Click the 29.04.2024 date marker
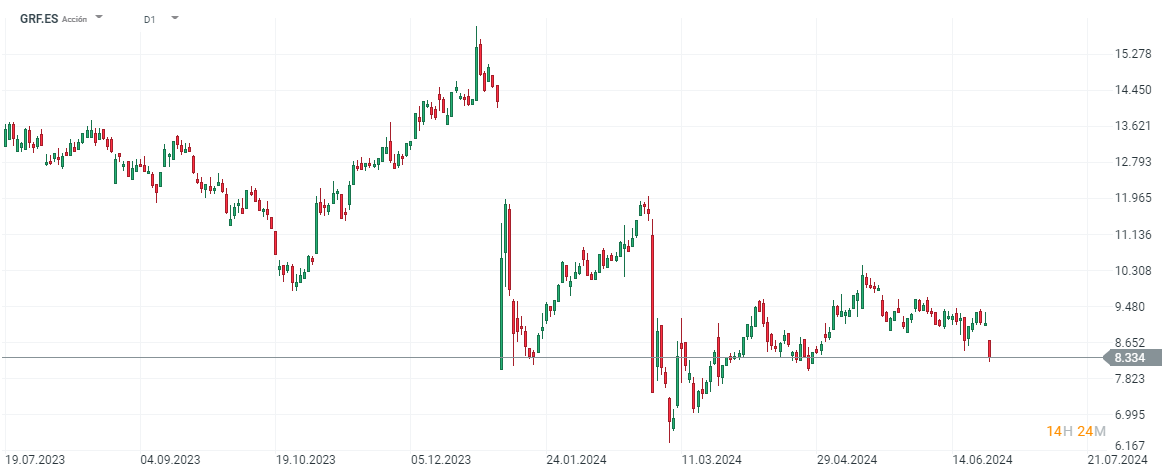Screen dimensions: 1175x476 [x=847, y=460]
